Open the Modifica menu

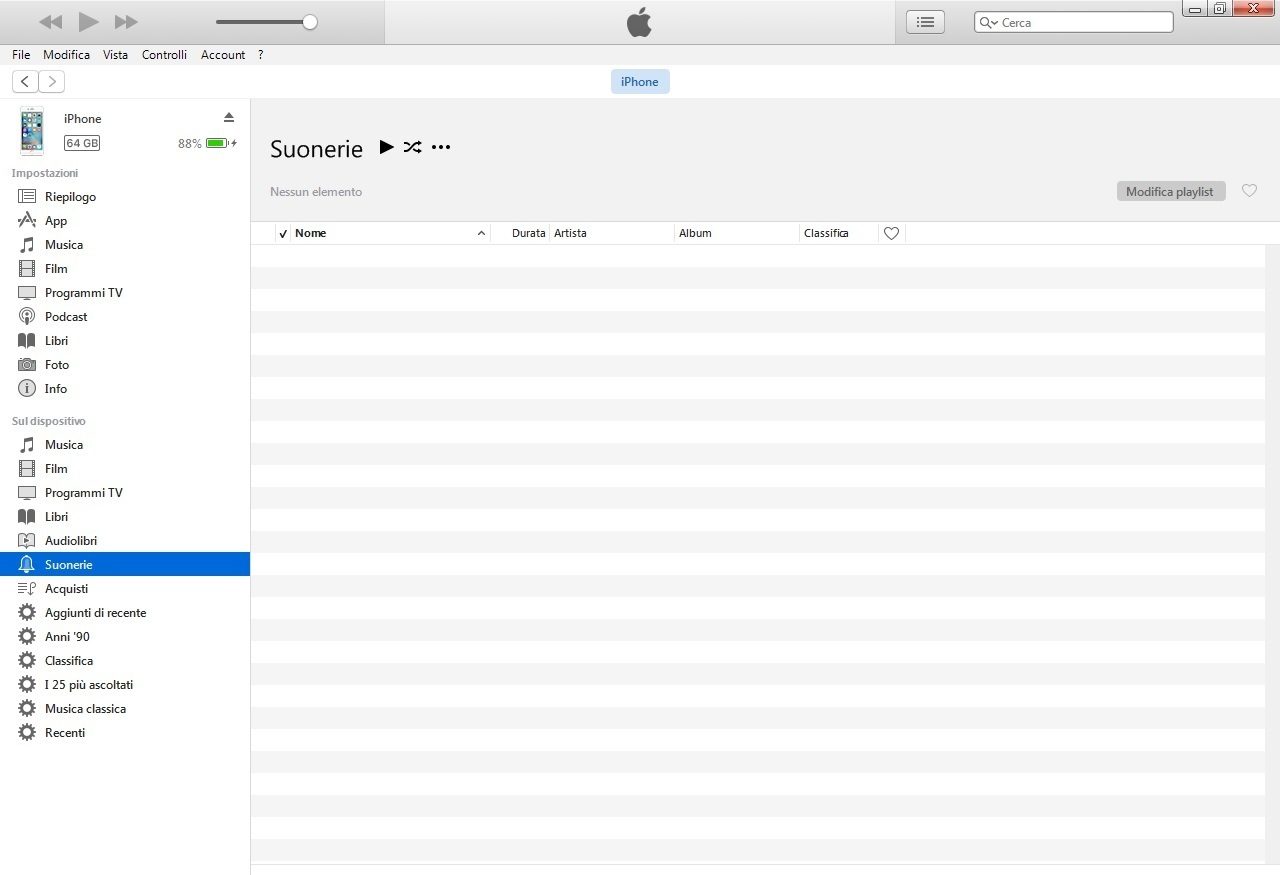pyautogui.click(x=66, y=55)
